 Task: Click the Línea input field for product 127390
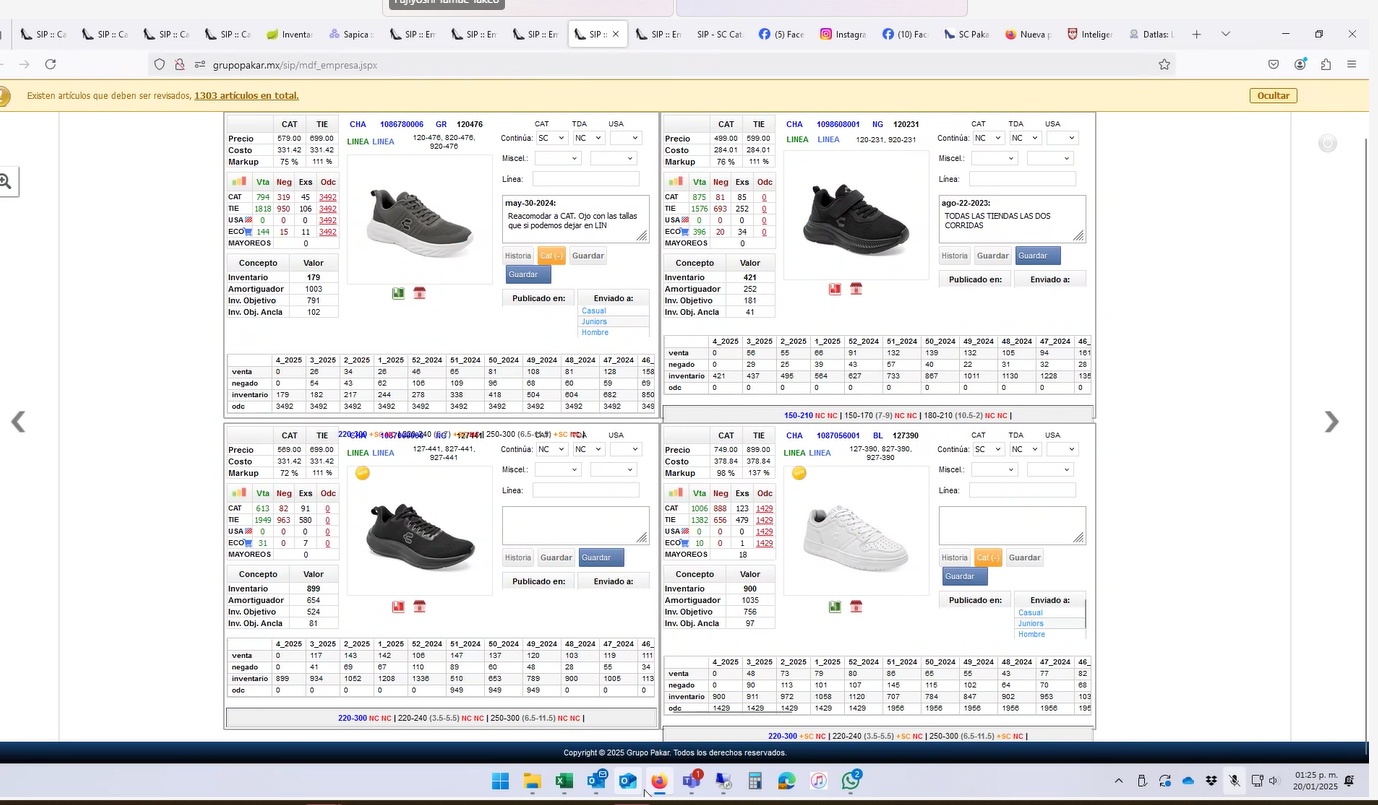pos(1022,491)
